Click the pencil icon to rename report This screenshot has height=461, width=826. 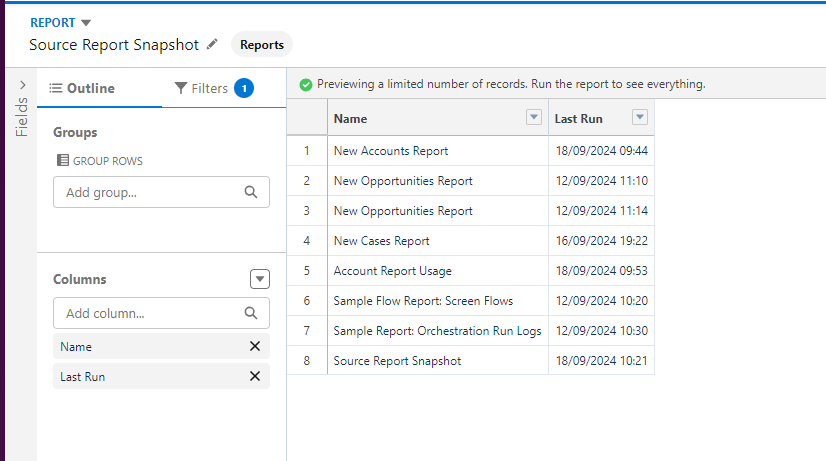coord(212,44)
